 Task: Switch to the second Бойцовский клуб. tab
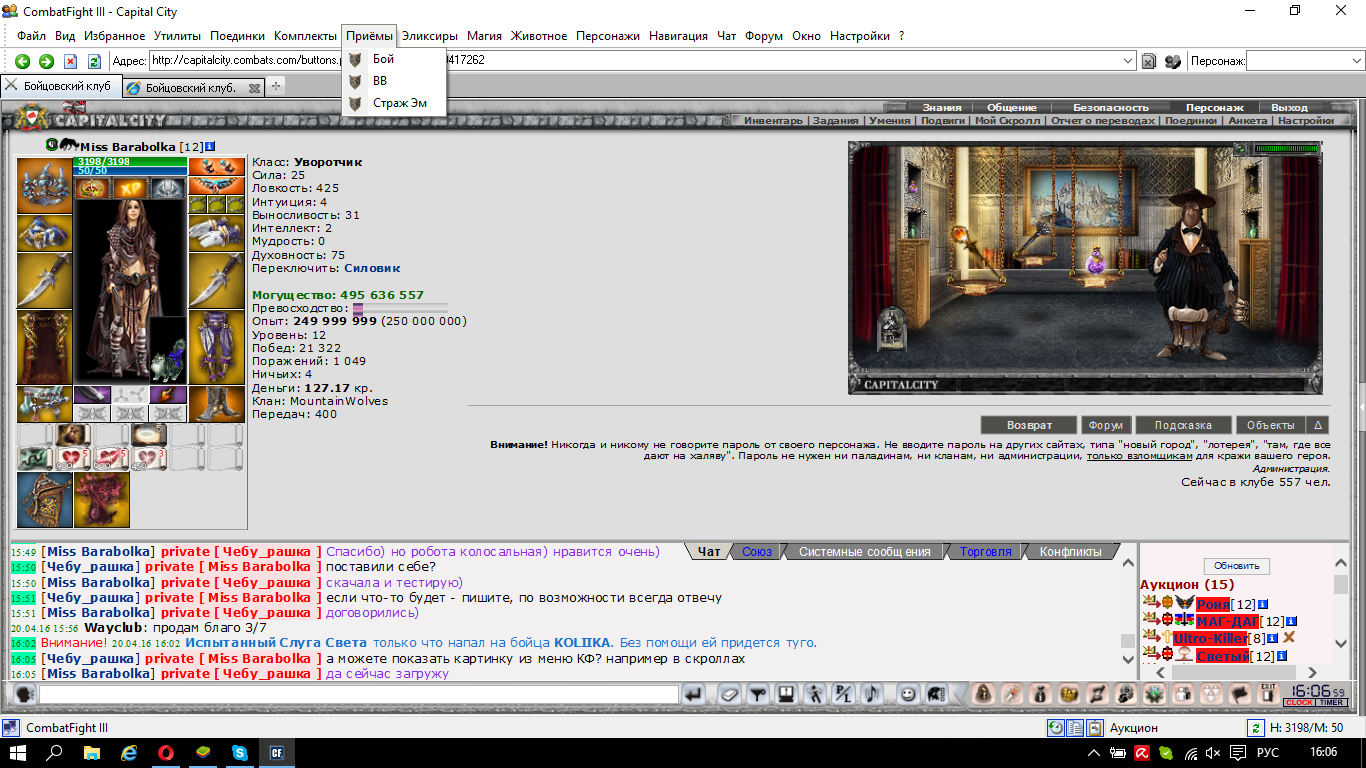pos(194,87)
